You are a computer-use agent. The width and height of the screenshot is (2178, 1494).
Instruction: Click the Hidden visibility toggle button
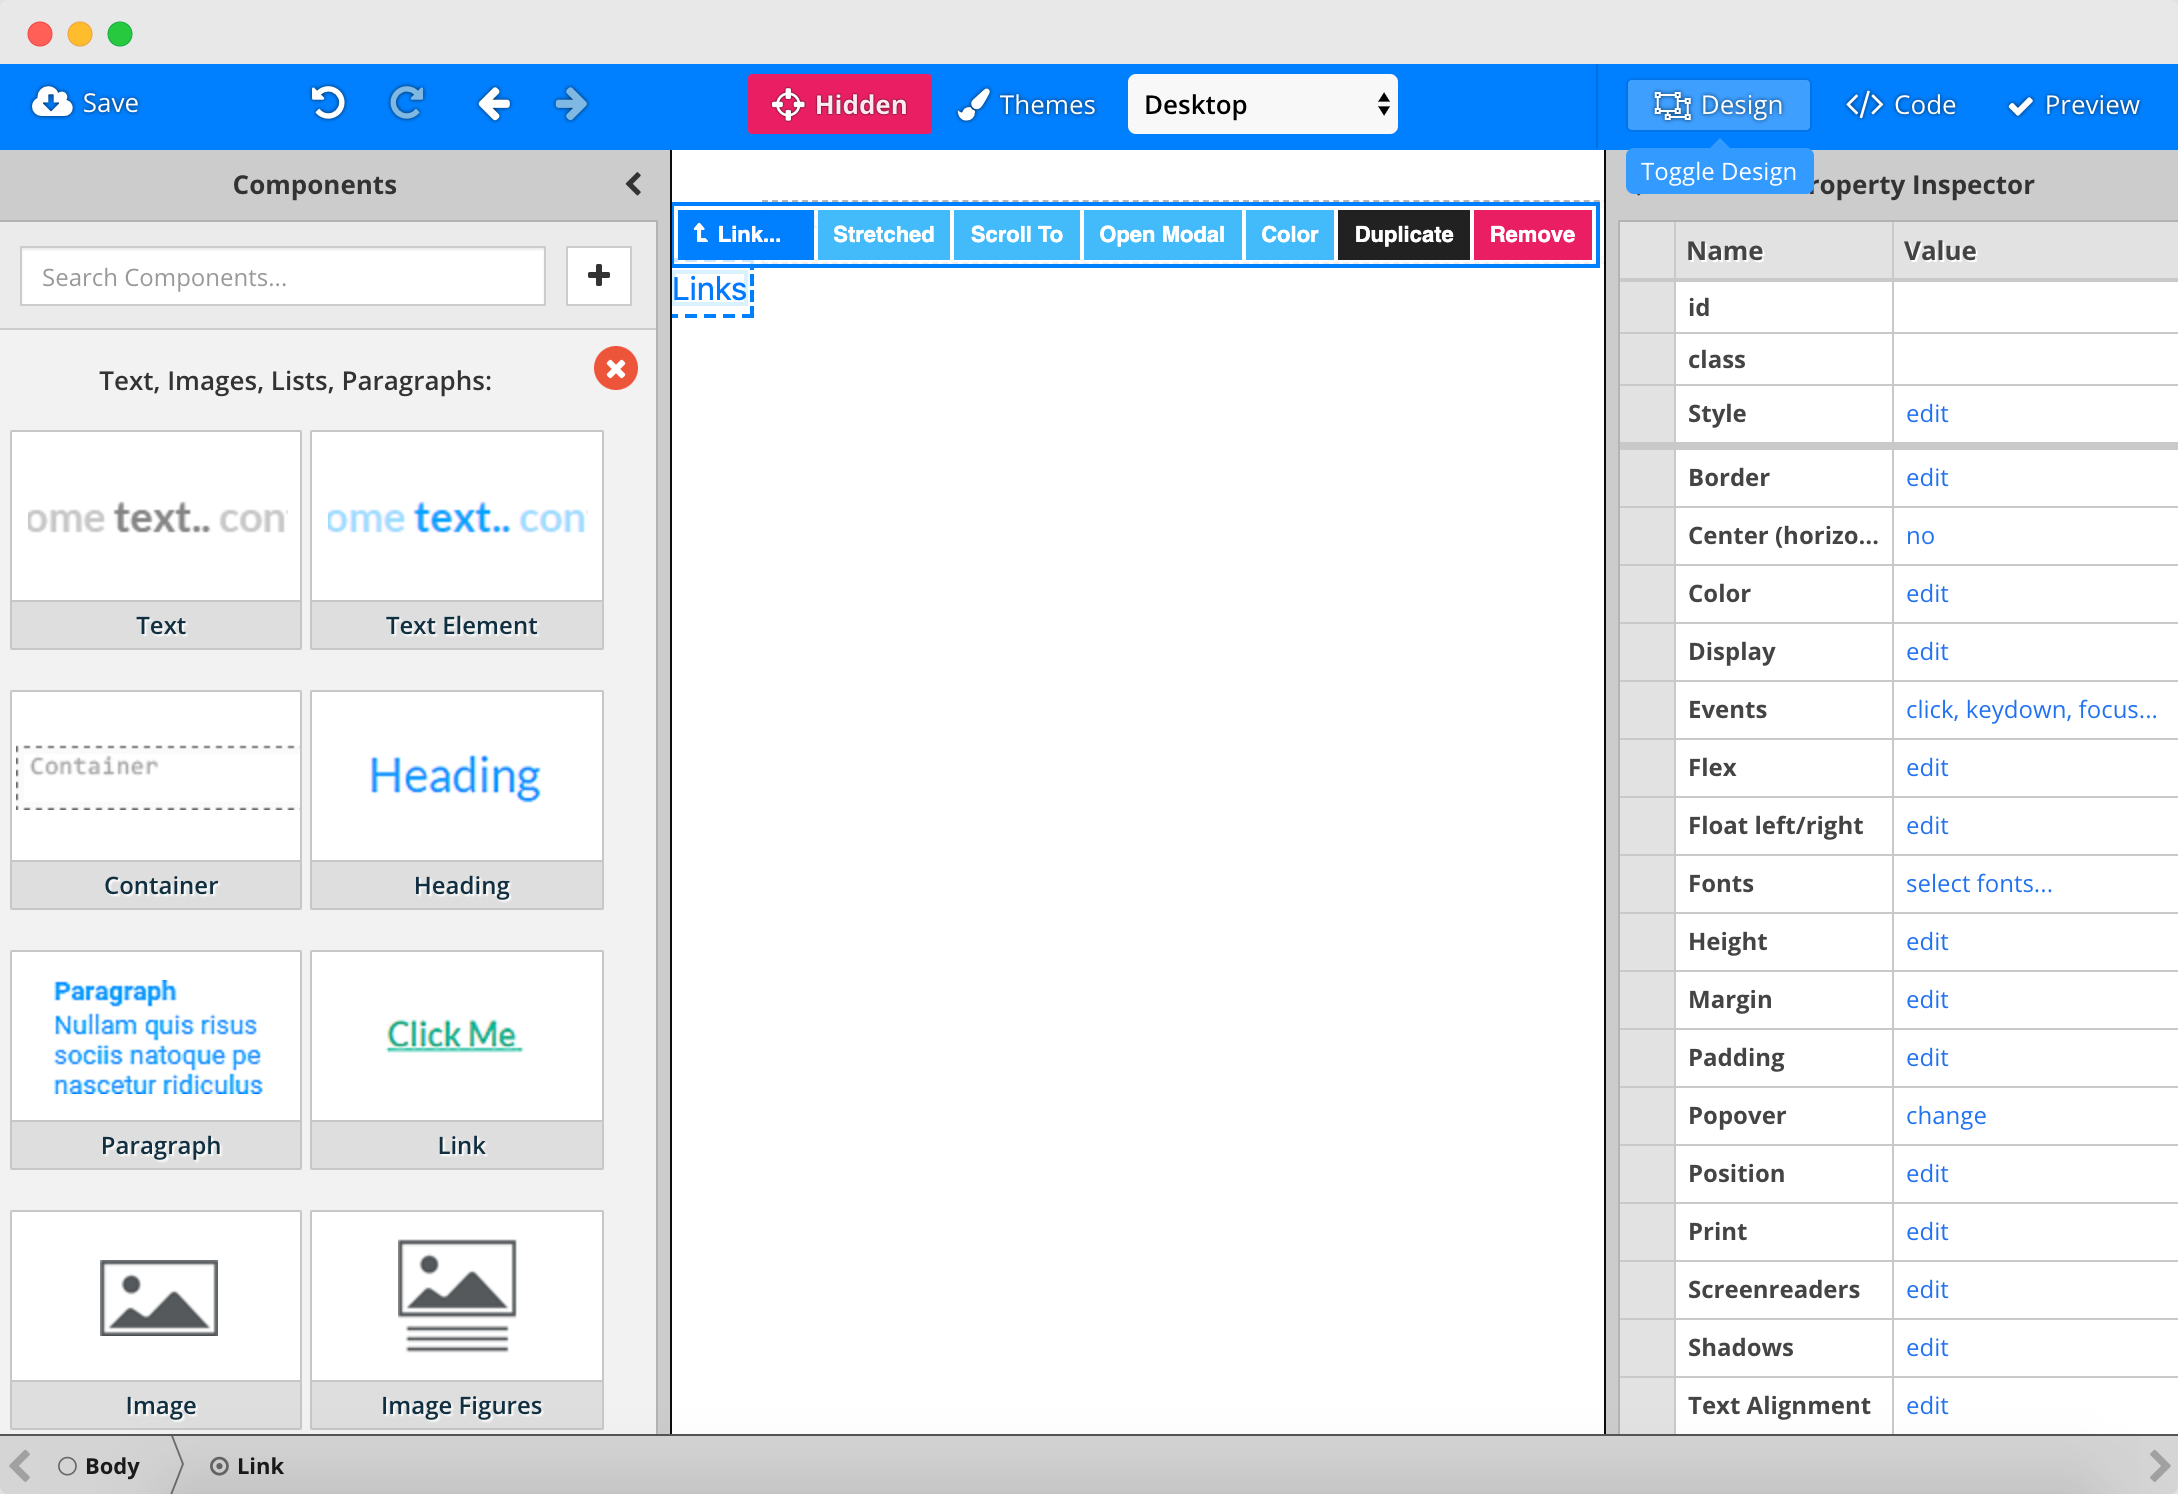836,103
